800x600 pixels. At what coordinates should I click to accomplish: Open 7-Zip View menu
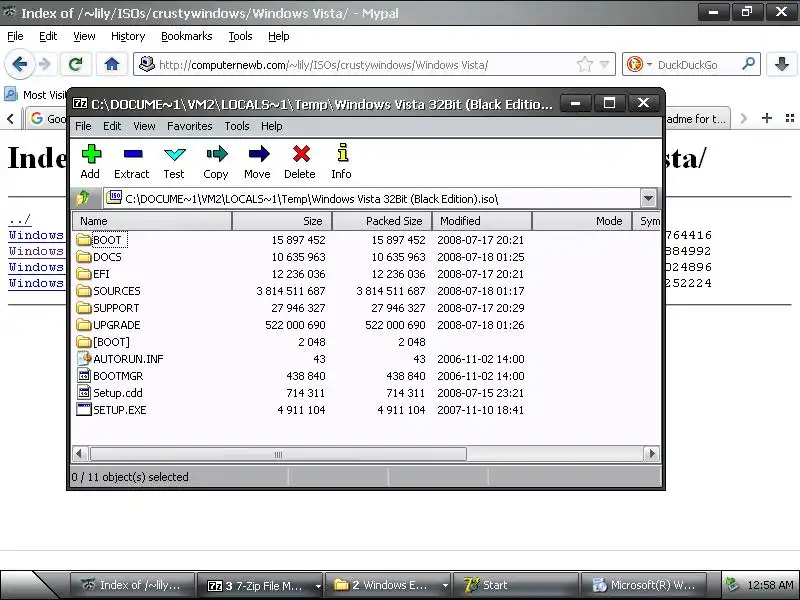144,126
